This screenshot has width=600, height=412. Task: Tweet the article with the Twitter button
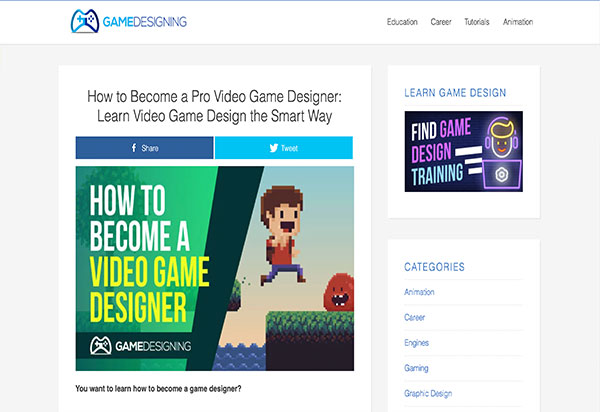pos(284,148)
